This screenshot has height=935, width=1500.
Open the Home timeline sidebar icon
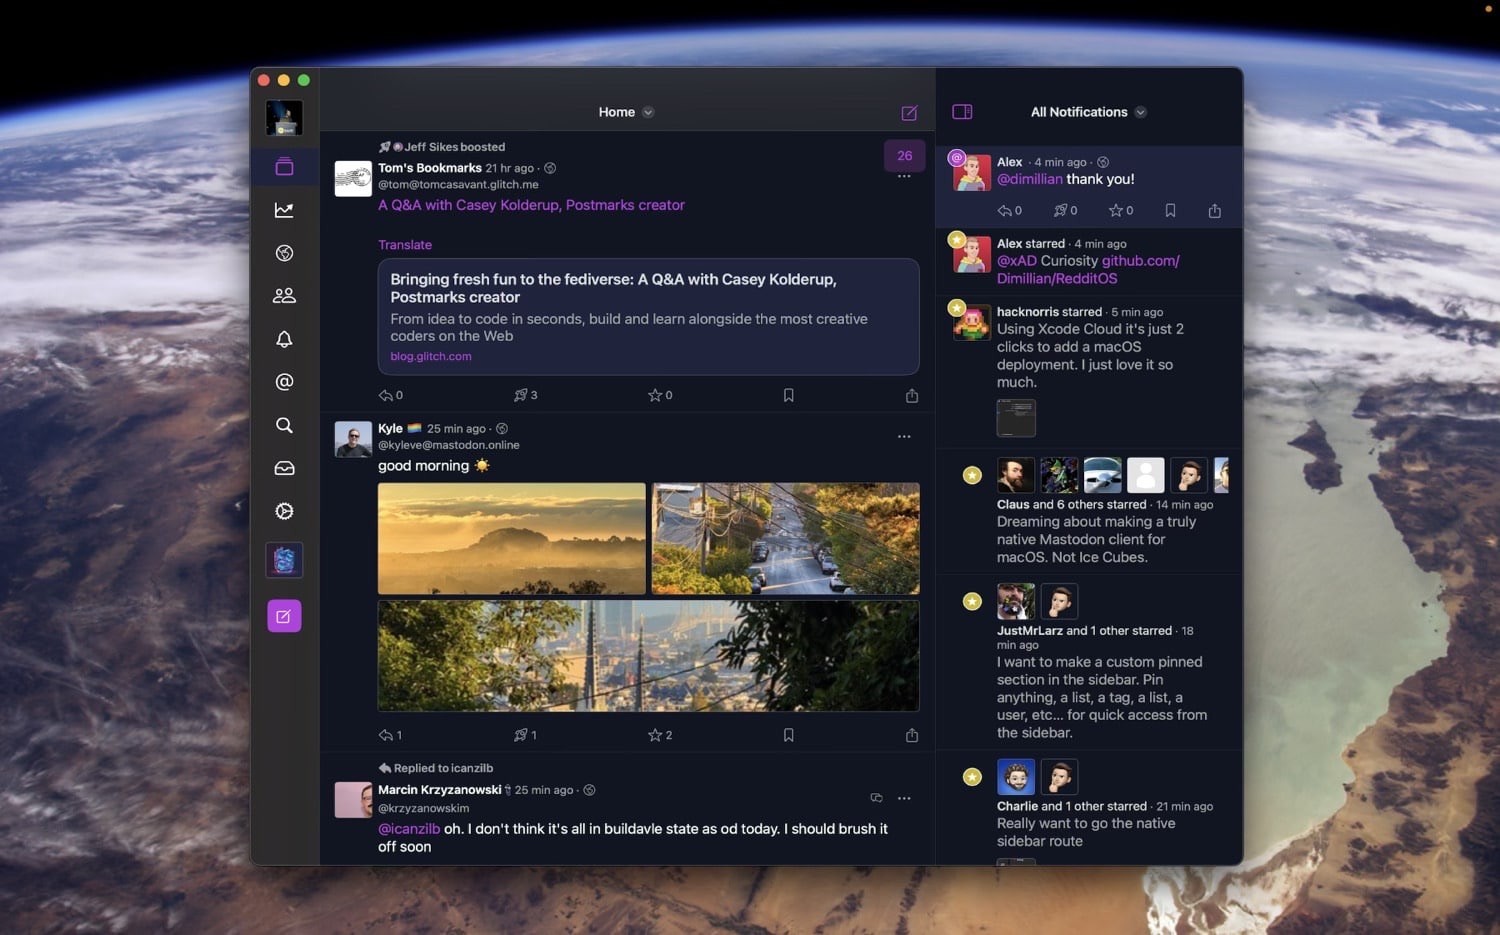pyautogui.click(x=284, y=167)
